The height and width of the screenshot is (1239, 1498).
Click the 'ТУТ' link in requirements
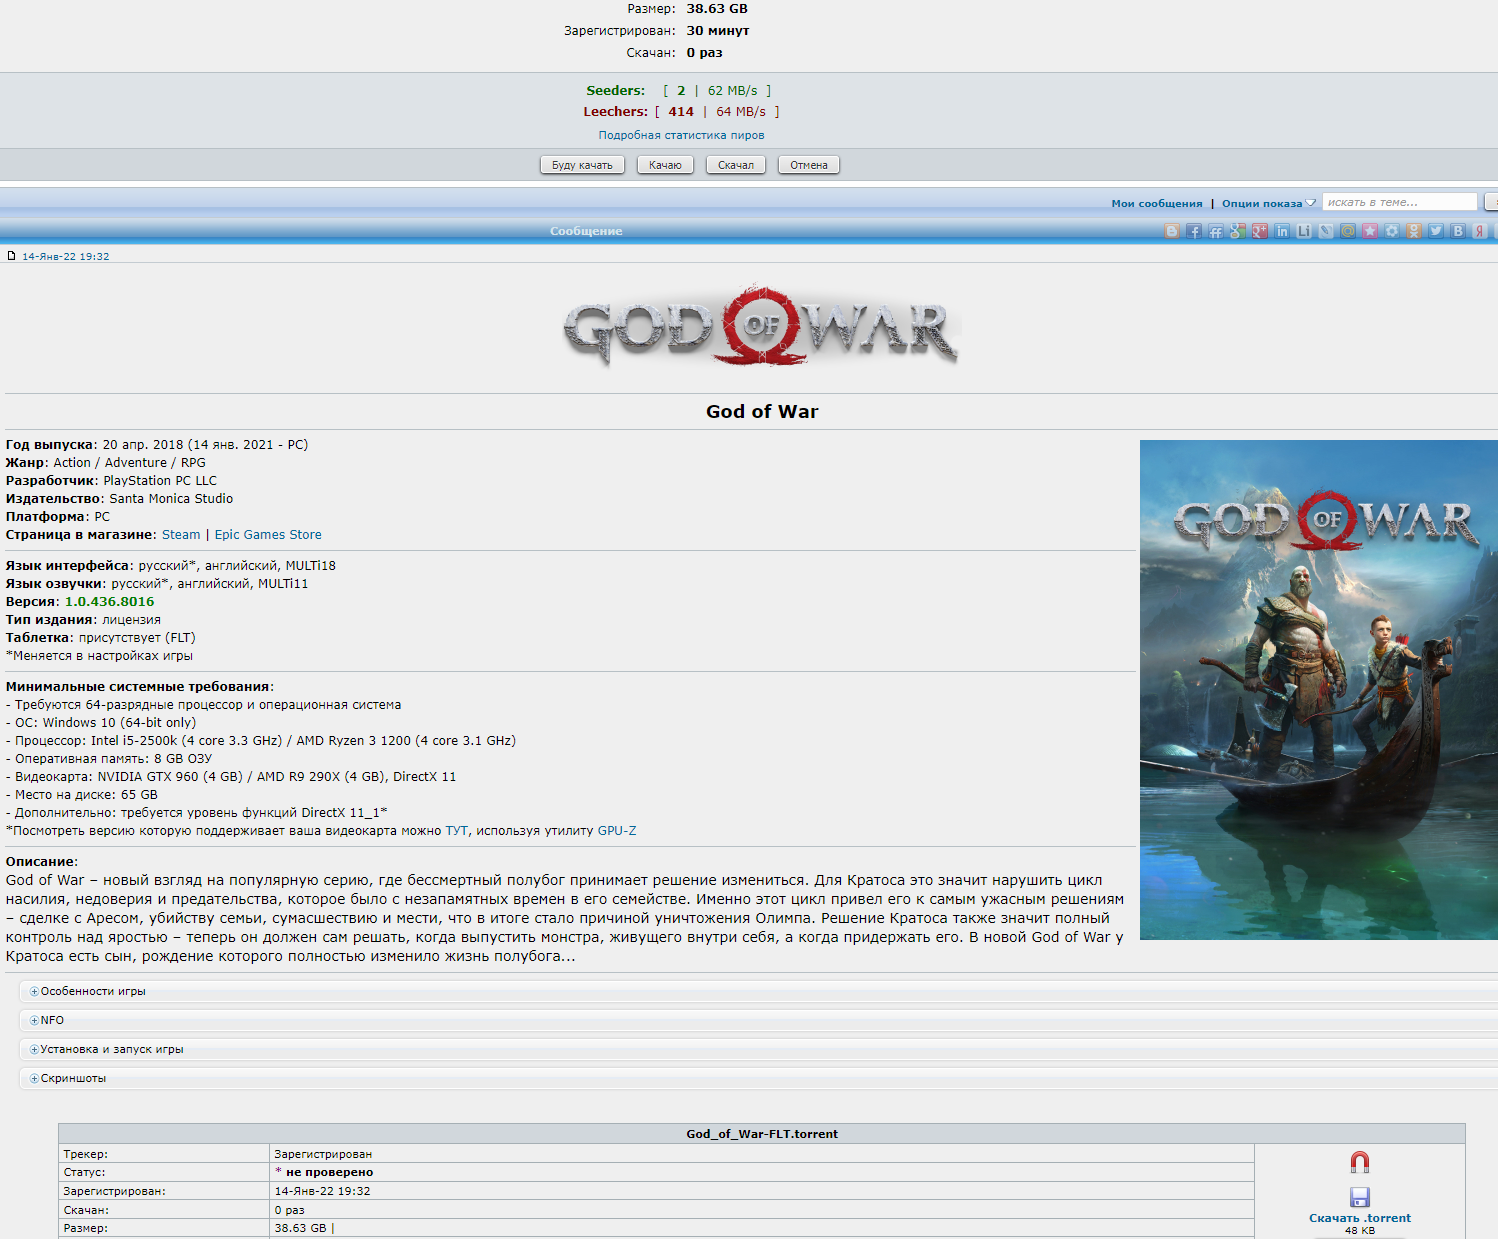[457, 831]
